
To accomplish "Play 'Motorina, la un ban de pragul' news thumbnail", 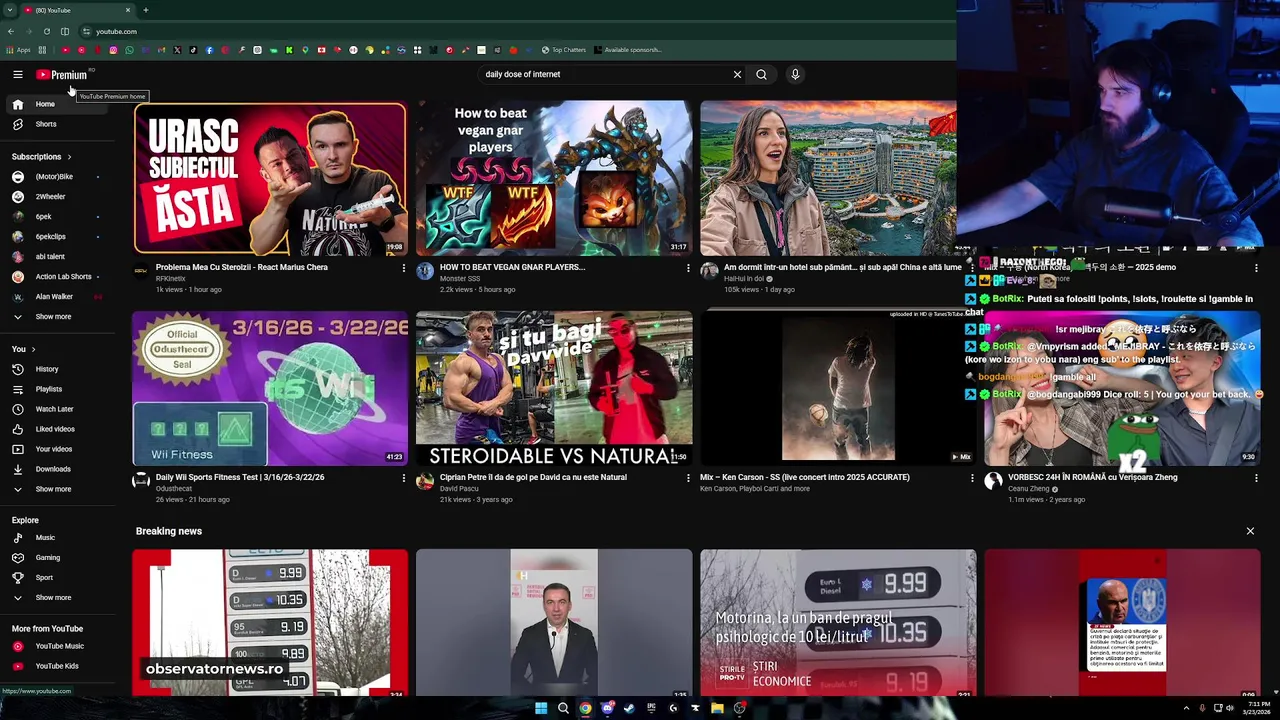I will tap(838, 622).
